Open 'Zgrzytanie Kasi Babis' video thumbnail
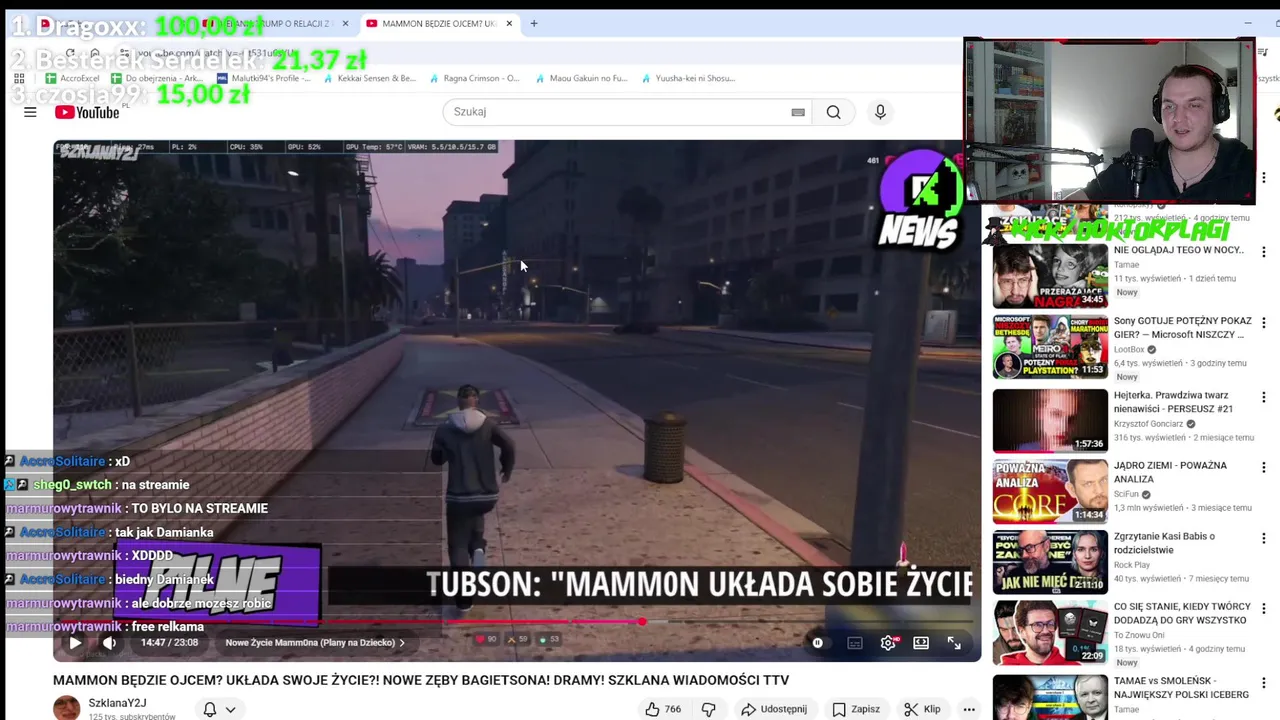 1050,562
